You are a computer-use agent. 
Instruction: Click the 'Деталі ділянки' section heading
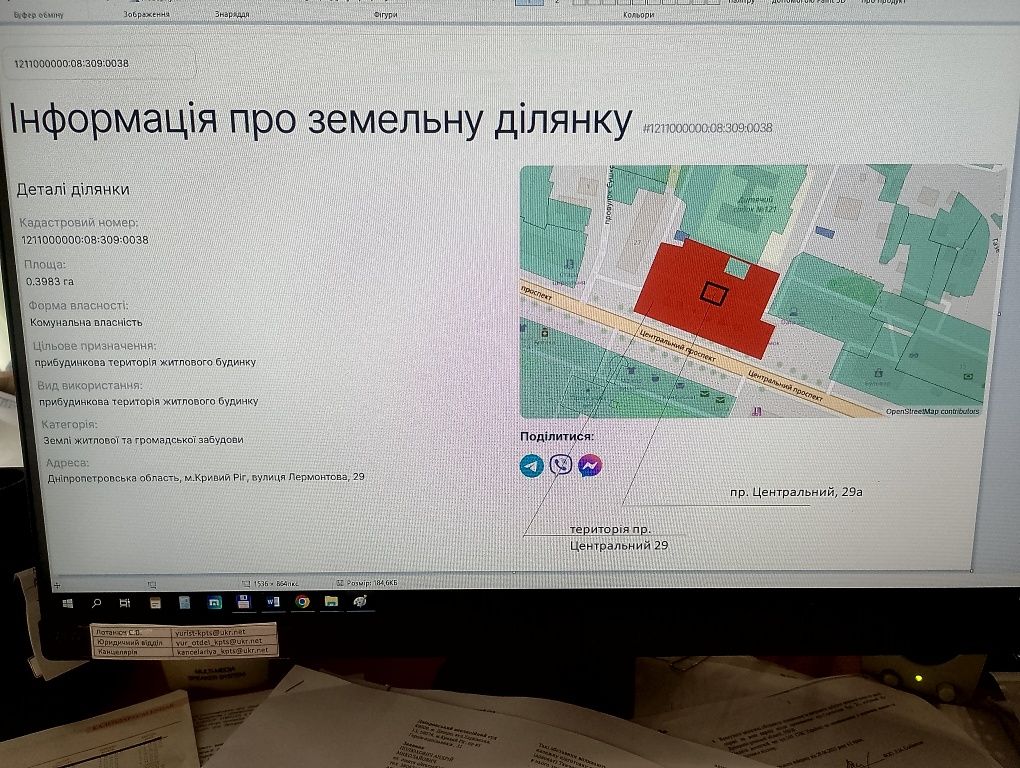click(x=73, y=189)
